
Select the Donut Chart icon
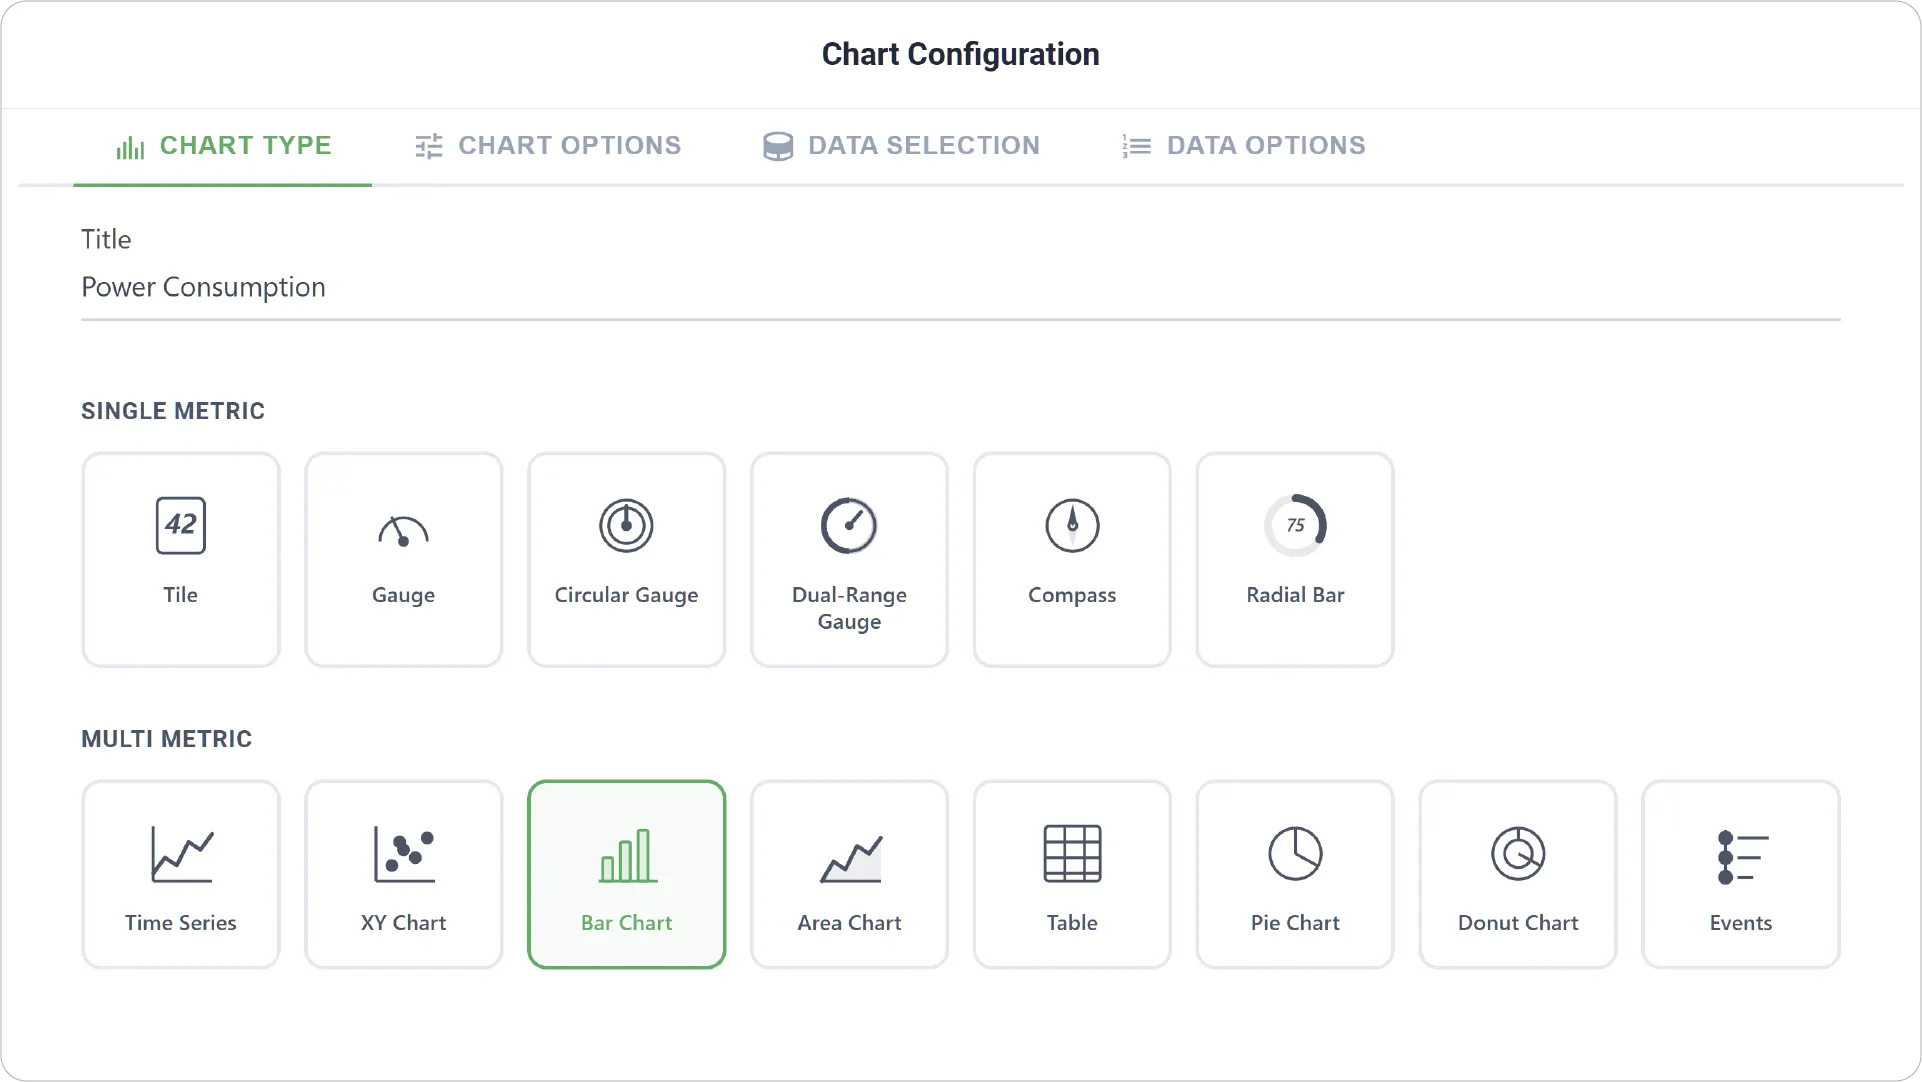(1518, 854)
